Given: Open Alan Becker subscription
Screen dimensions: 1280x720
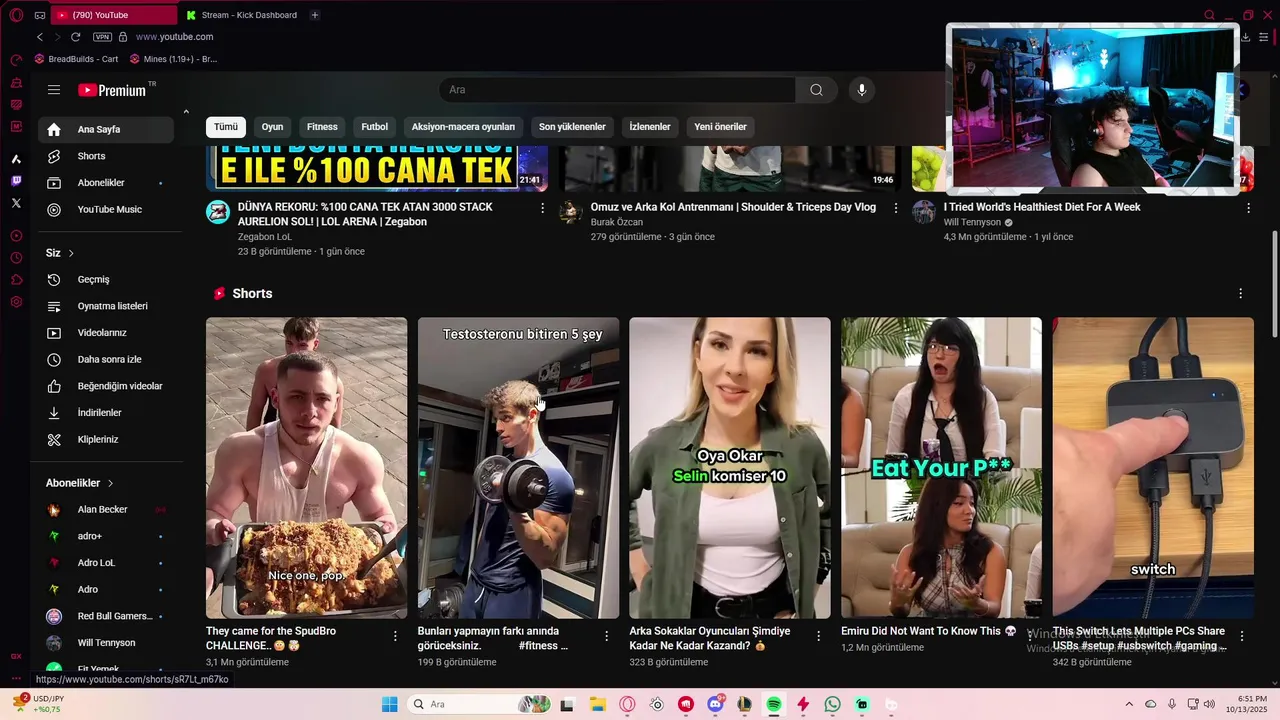Looking at the screenshot, I should [x=106, y=510].
